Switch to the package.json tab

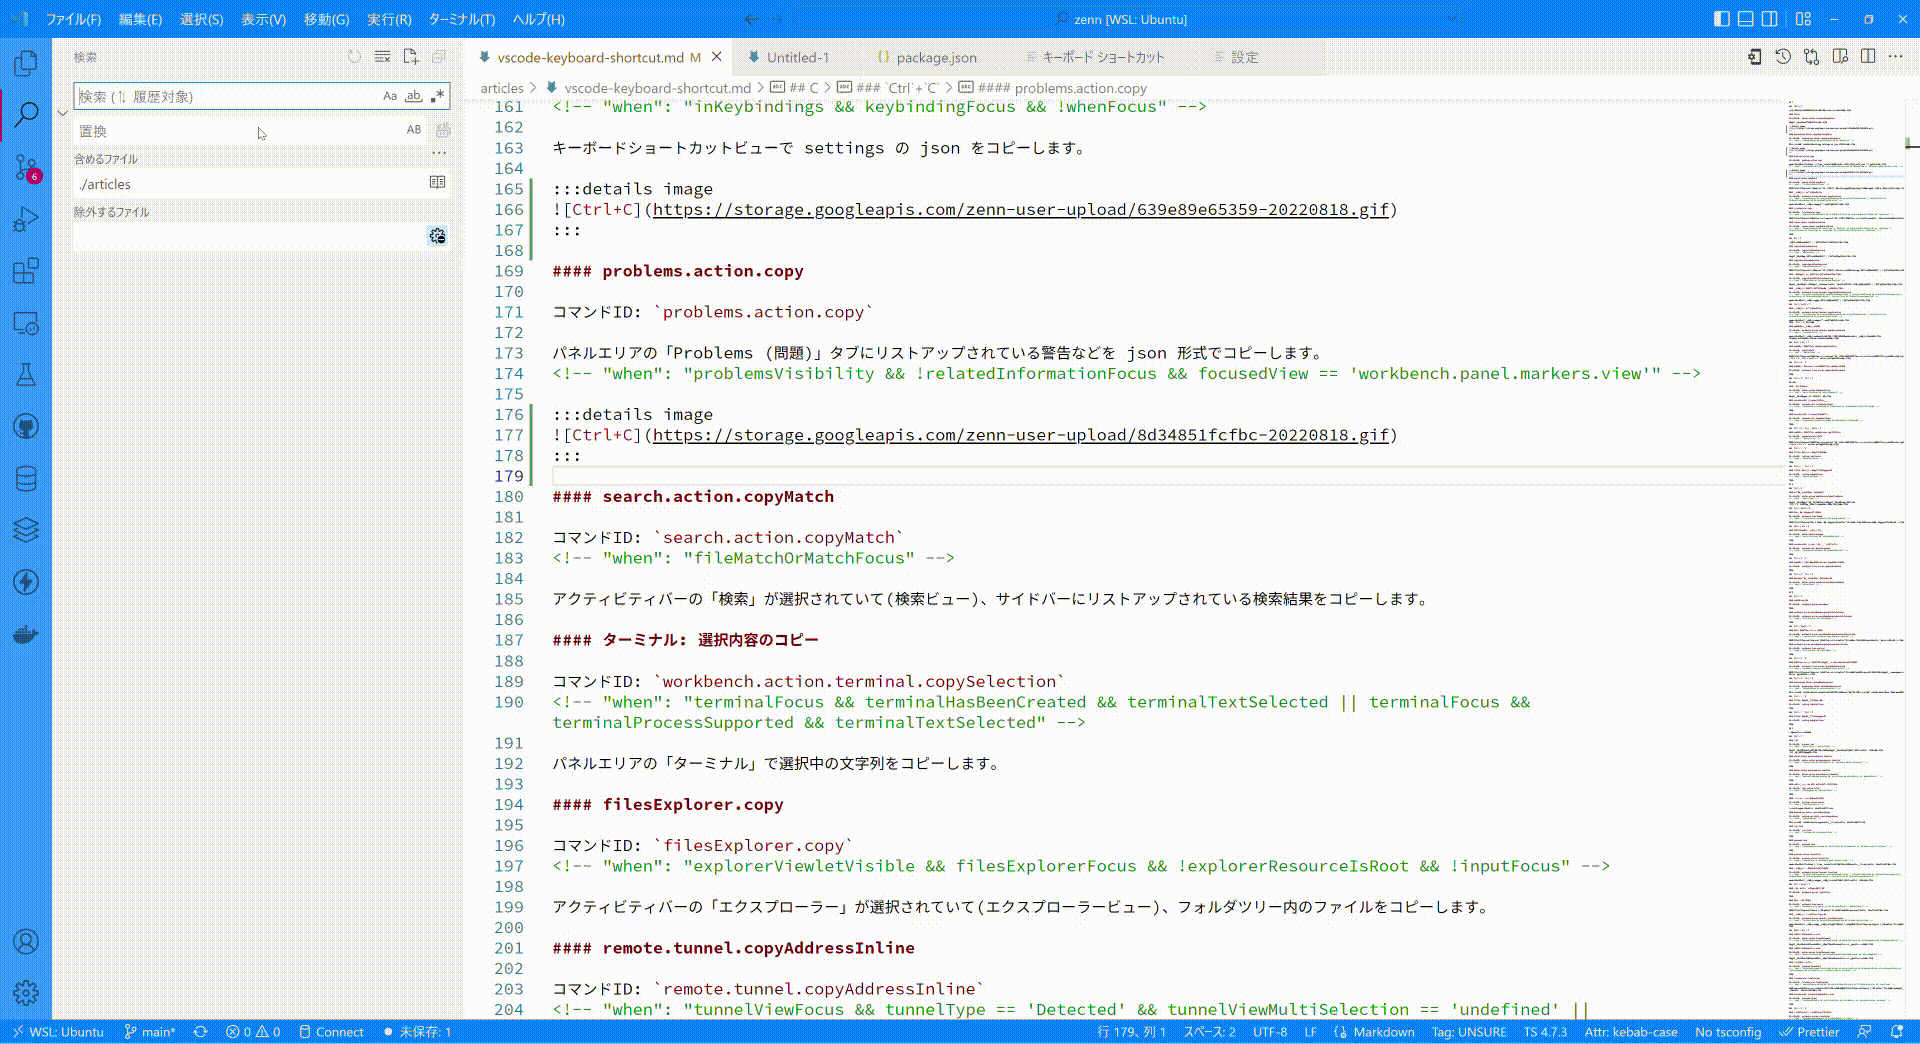coord(936,57)
